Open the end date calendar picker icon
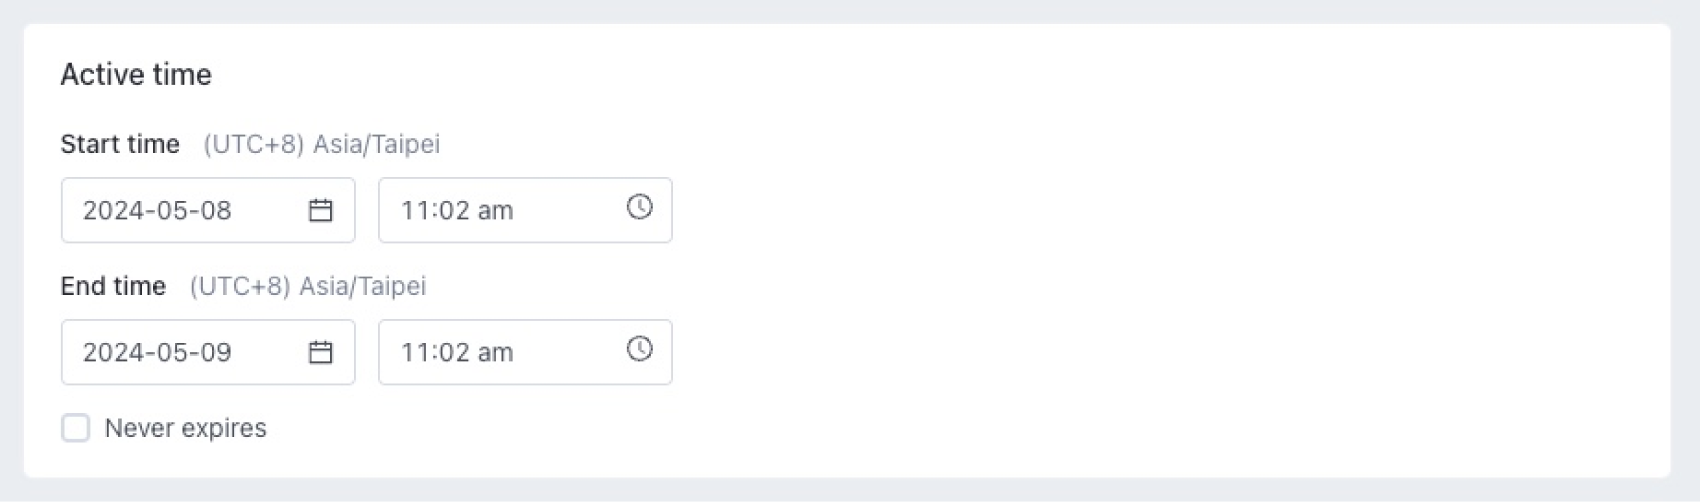The height and width of the screenshot is (502, 1700). click(x=320, y=352)
